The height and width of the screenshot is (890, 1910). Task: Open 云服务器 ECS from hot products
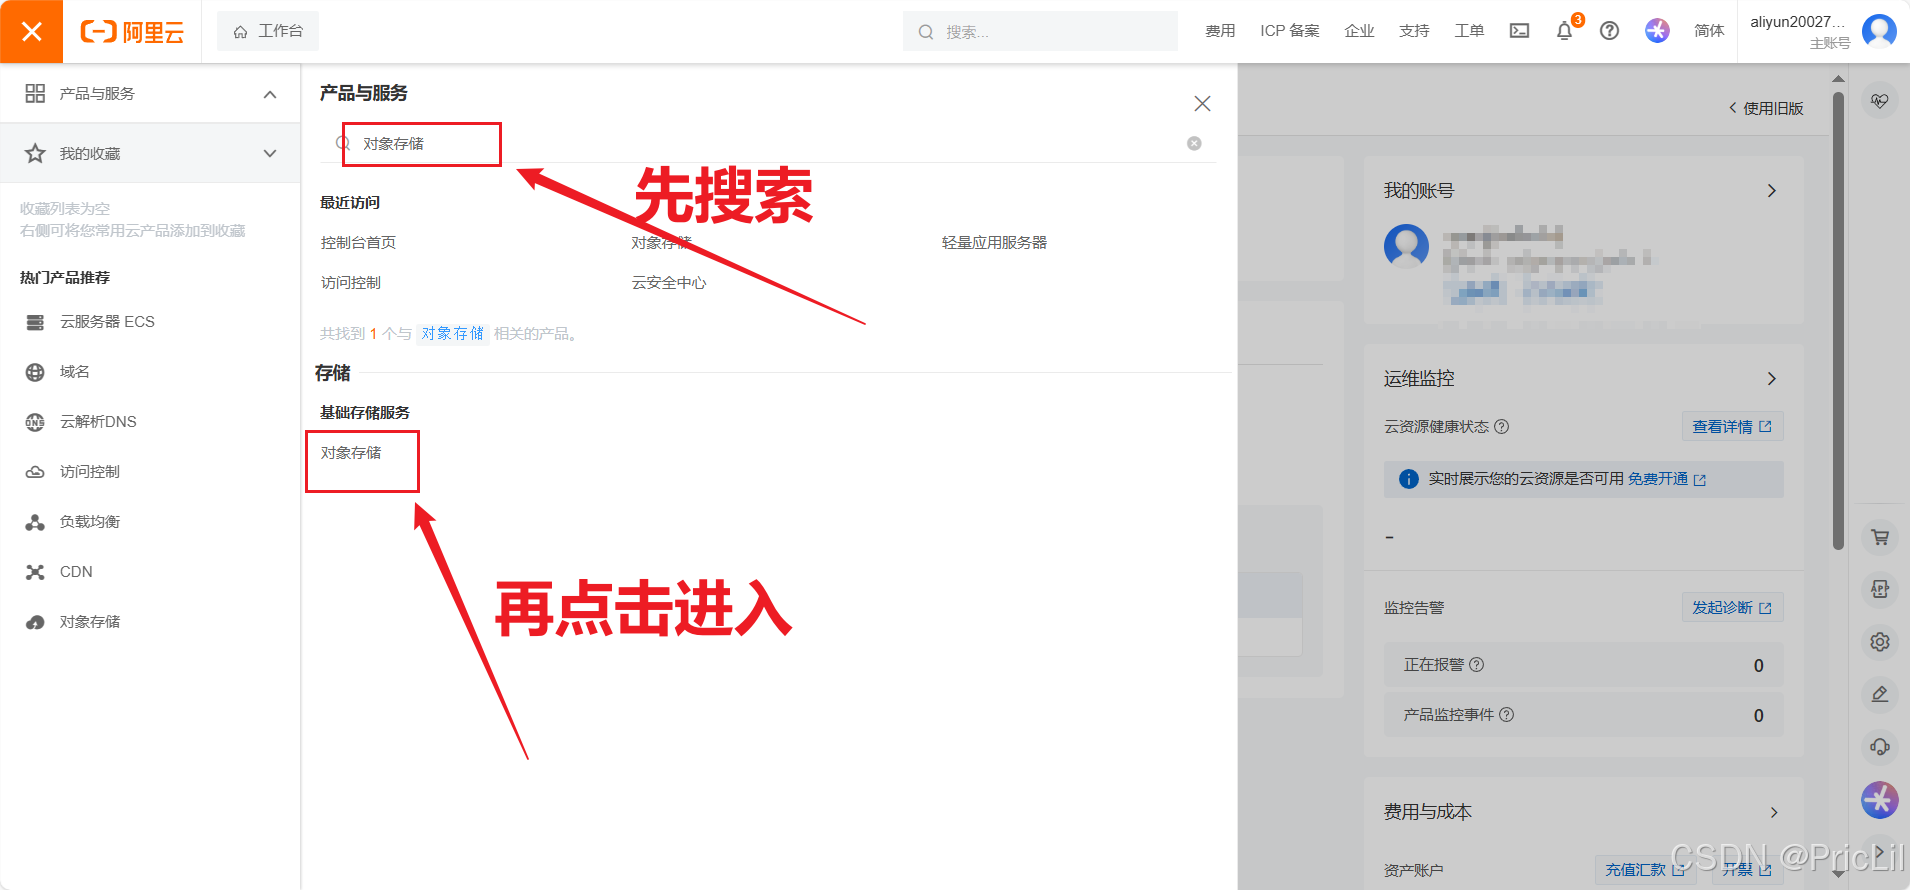(107, 322)
